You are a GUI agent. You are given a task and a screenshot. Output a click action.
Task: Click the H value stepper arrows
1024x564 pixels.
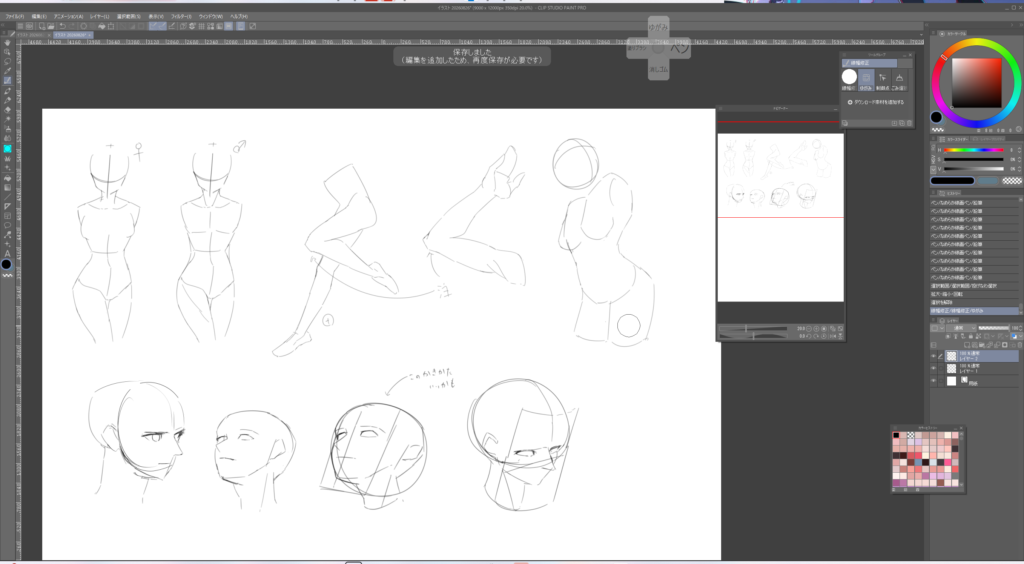point(1019,150)
